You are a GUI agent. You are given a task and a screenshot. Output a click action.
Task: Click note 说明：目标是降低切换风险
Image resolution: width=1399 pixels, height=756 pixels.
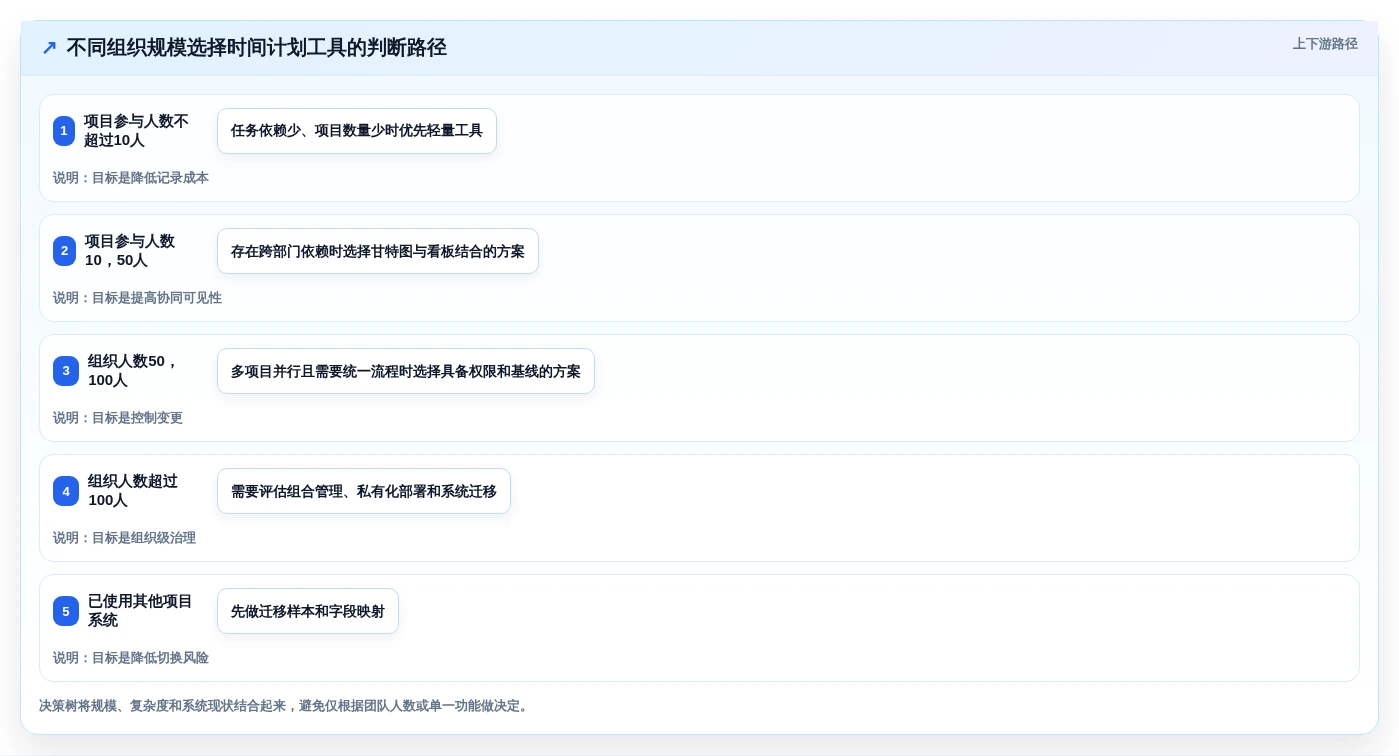pyautogui.click(x=131, y=658)
